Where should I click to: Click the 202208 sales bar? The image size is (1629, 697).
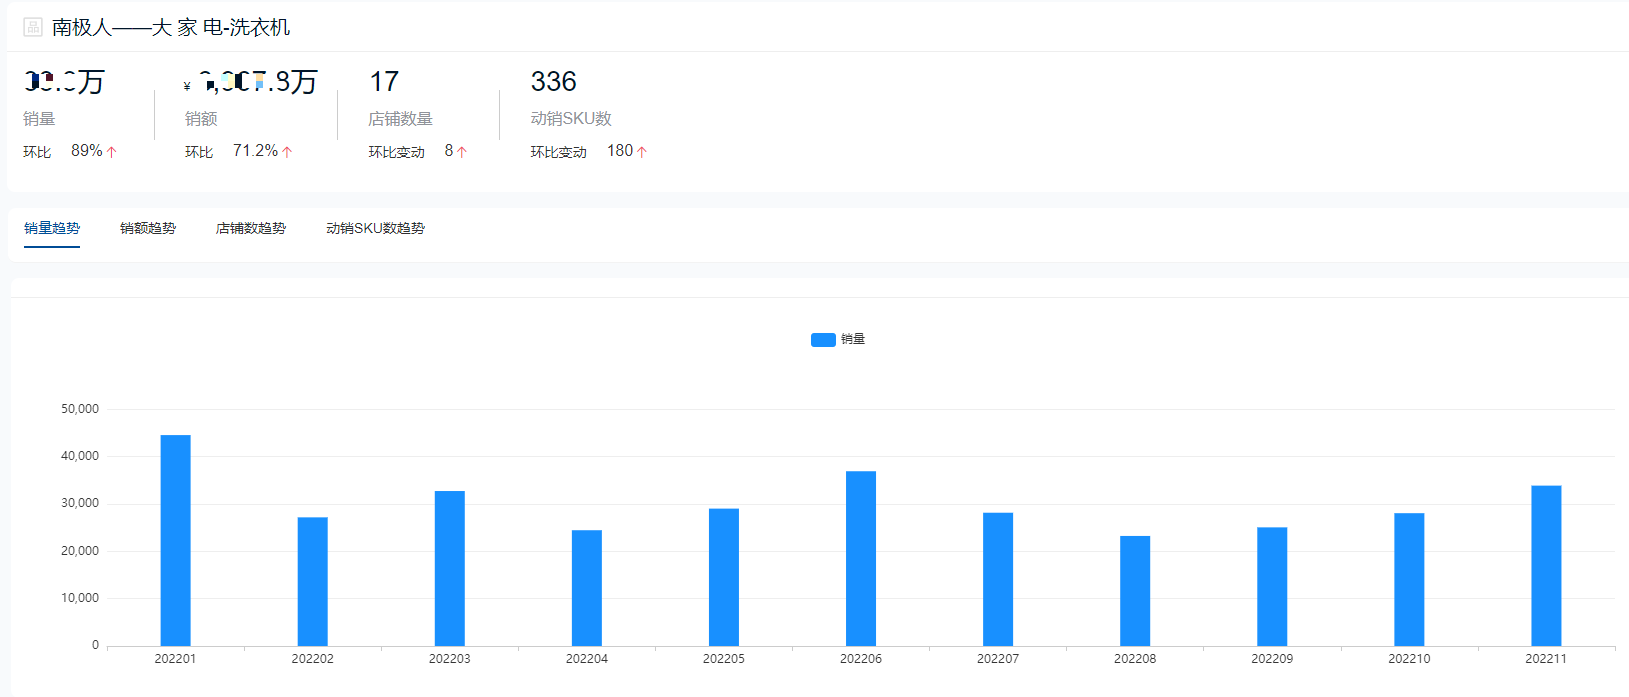[1135, 591]
